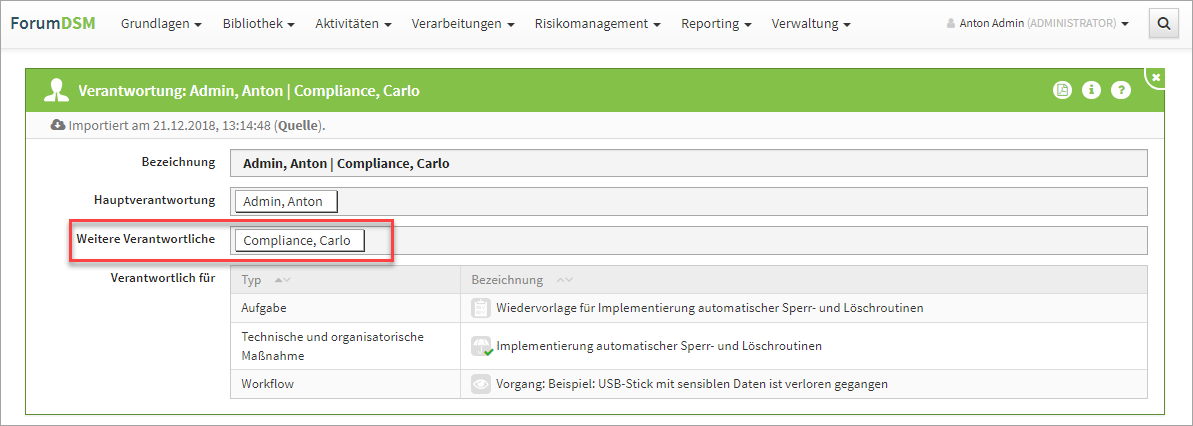This screenshot has width=1193, height=426.
Task: Open the USB-Stick Vorgang workflow entry
Action: pyautogui.click(x=692, y=384)
